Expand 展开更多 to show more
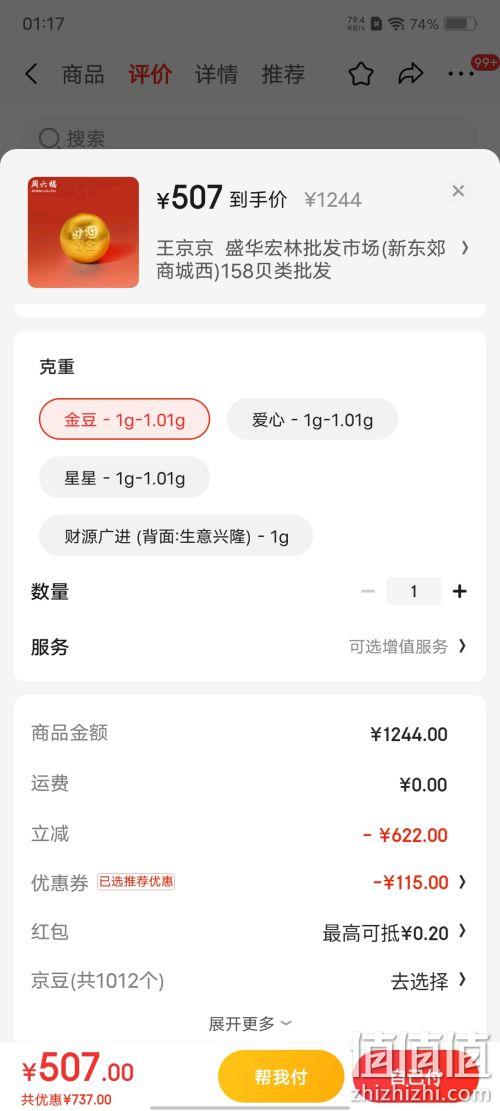This screenshot has height=1111, width=500. 250,1023
